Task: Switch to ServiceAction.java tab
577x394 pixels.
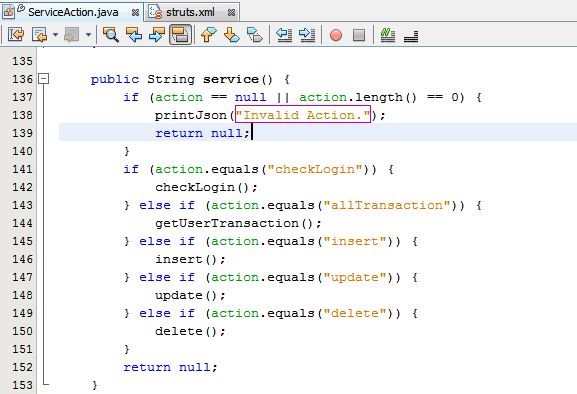Action: (72, 12)
